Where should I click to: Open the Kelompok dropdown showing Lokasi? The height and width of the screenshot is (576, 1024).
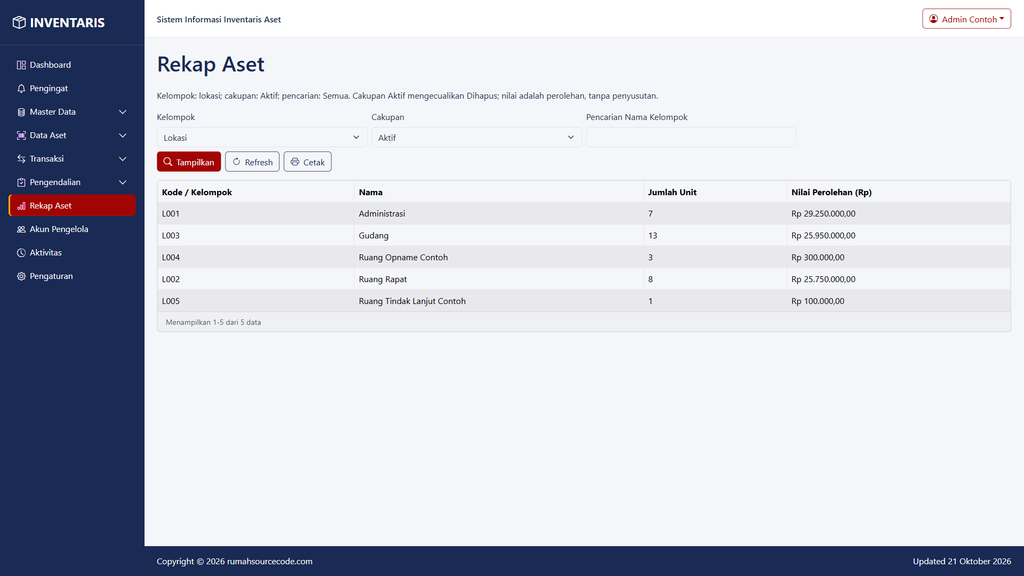262,137
